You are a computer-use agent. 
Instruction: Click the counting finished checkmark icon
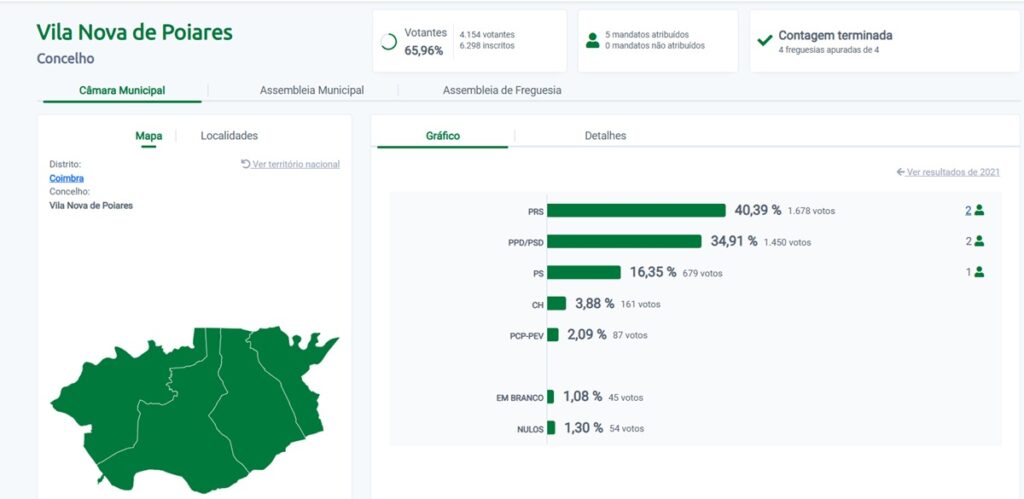point(765,41)
